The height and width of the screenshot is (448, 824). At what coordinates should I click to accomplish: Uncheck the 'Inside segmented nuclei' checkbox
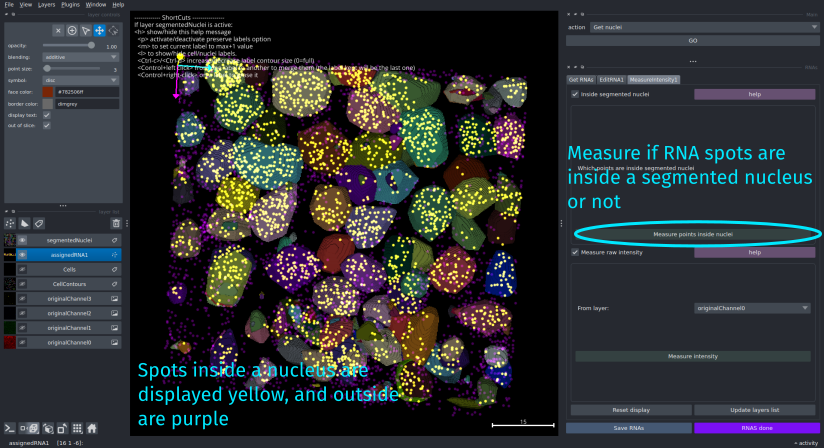click(x=574, y=94)
